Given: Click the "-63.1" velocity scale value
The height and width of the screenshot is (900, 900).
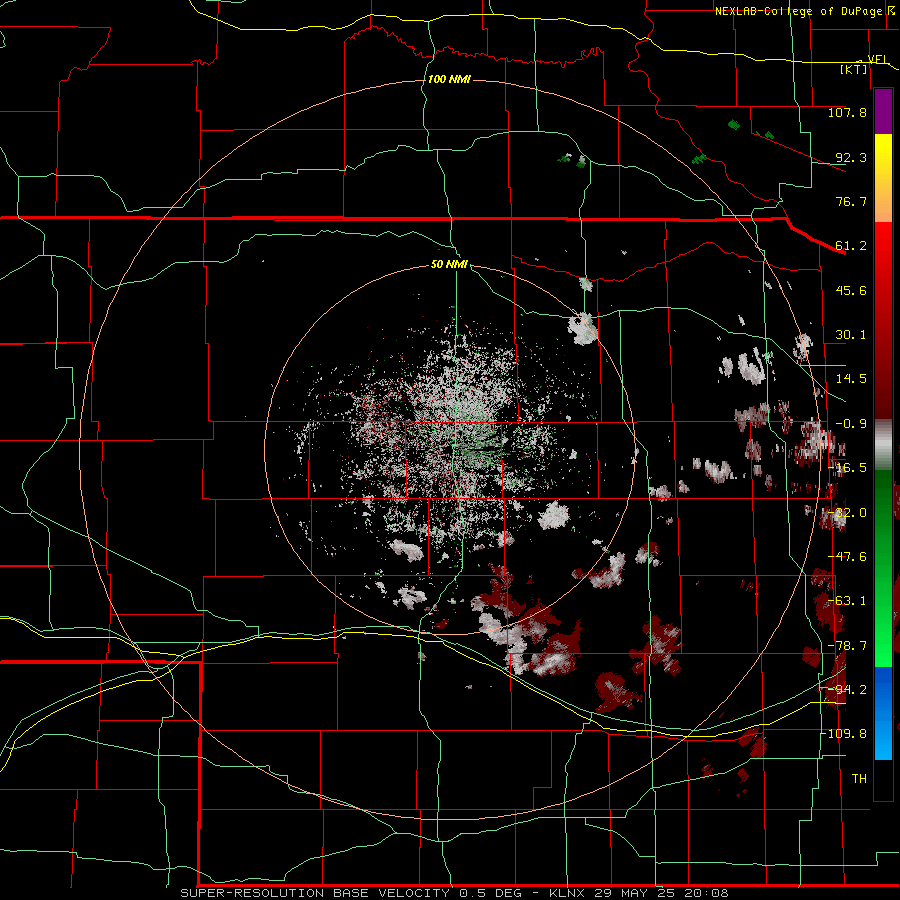Looking at the screenshot, I should [x=847, y=601].
